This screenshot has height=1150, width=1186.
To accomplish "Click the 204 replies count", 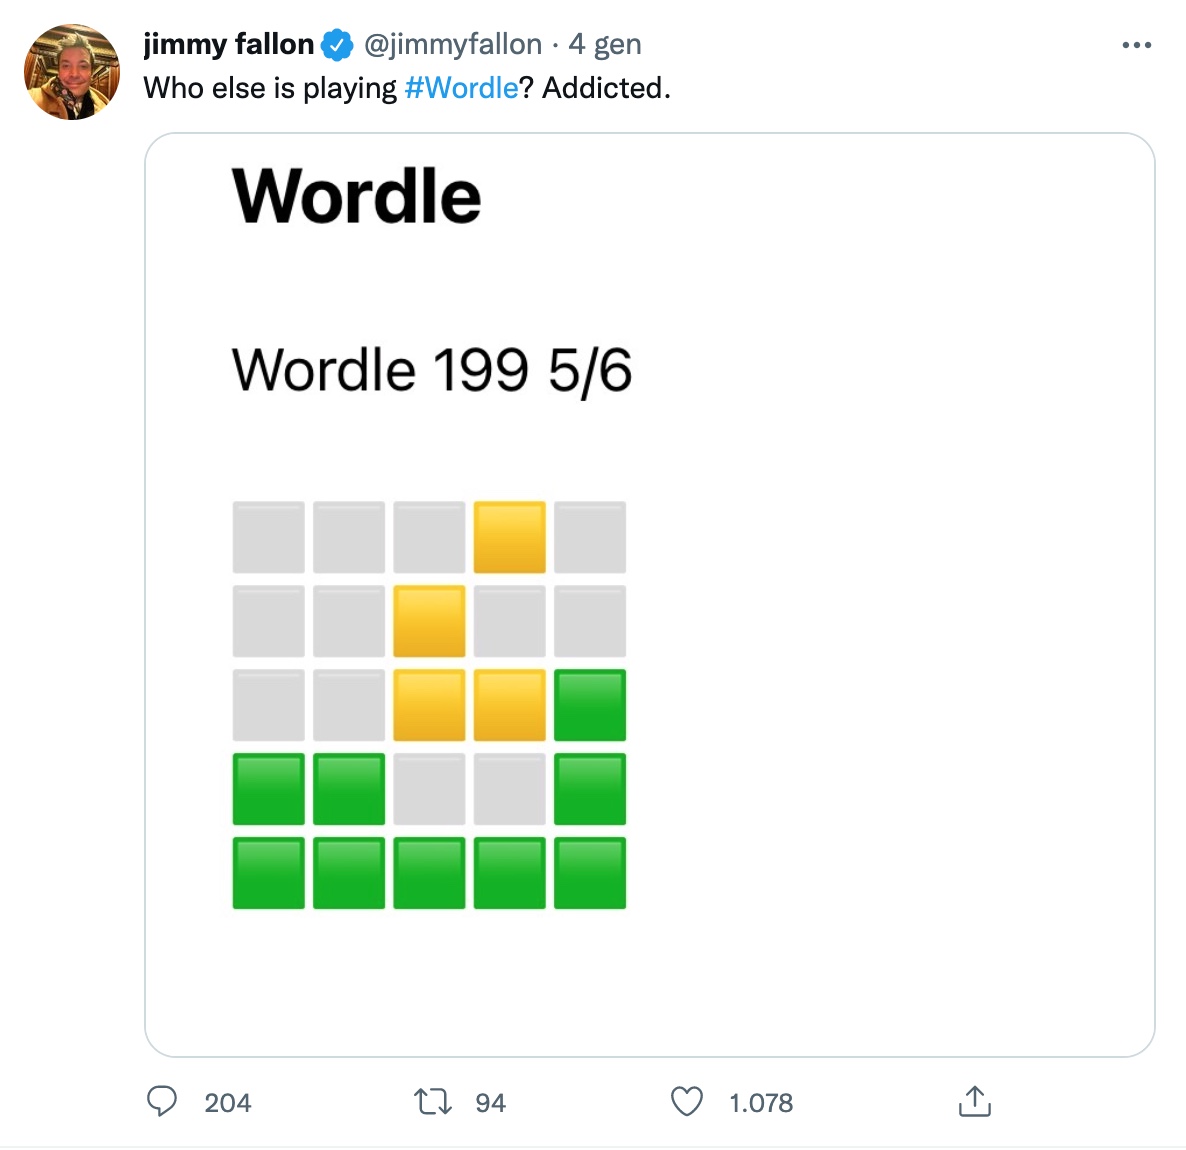I will coord(228,1102).
